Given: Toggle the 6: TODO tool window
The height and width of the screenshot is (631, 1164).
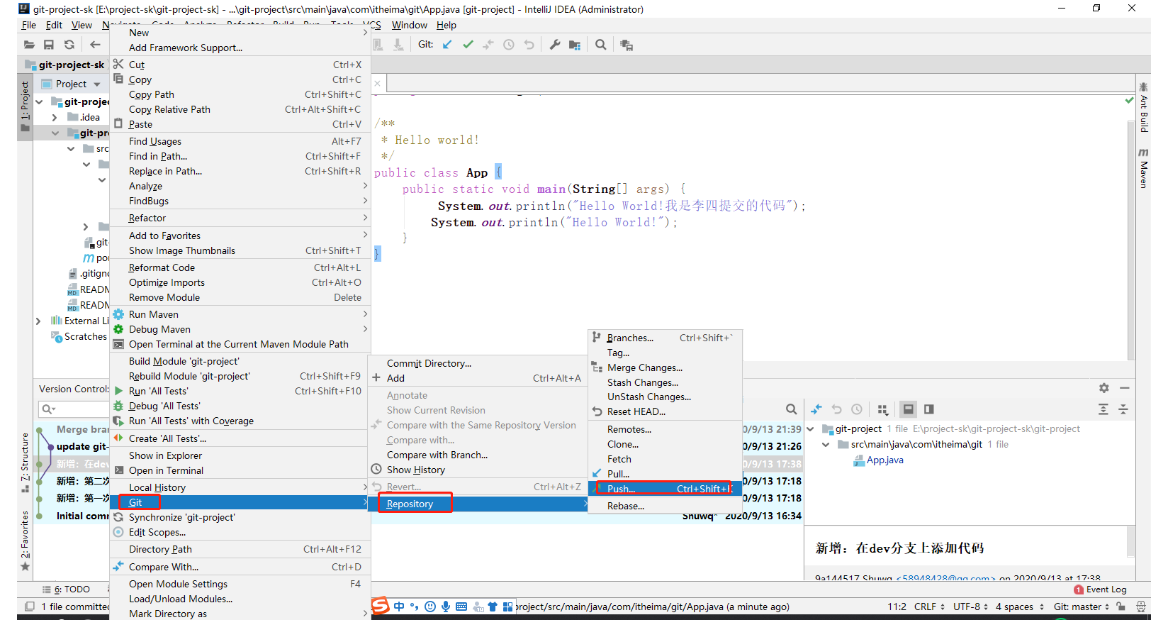Looking at the screenshot, I should pyautogui.click(x=67, y=589).
